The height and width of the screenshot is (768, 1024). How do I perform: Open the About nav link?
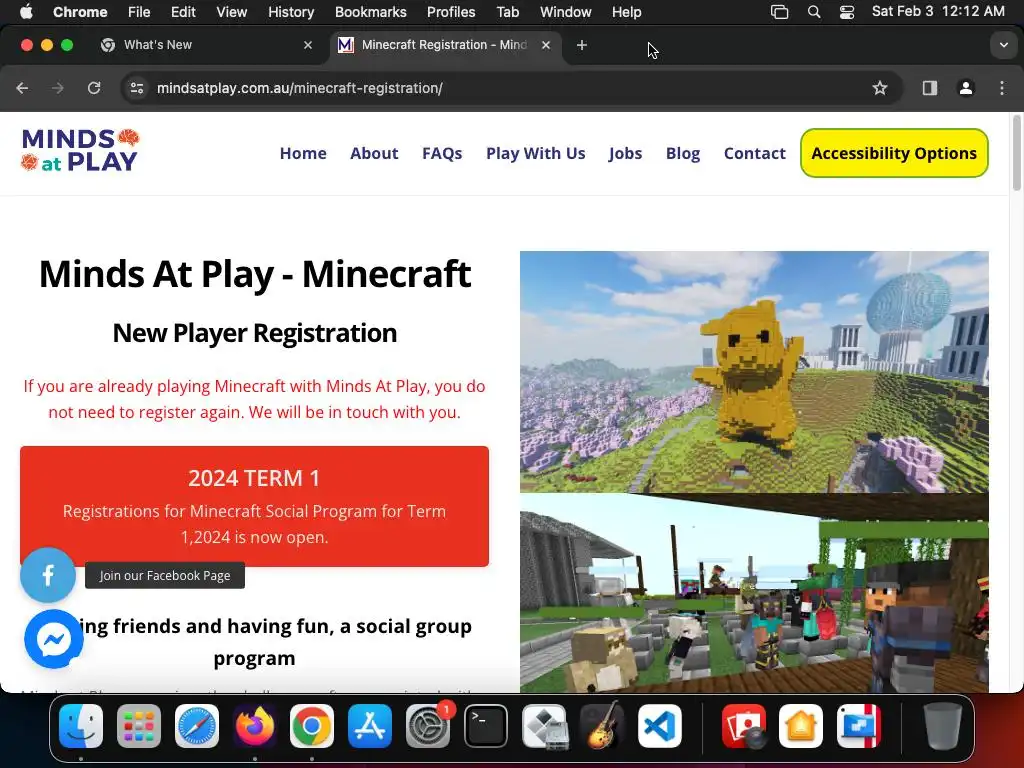(374, 153)
